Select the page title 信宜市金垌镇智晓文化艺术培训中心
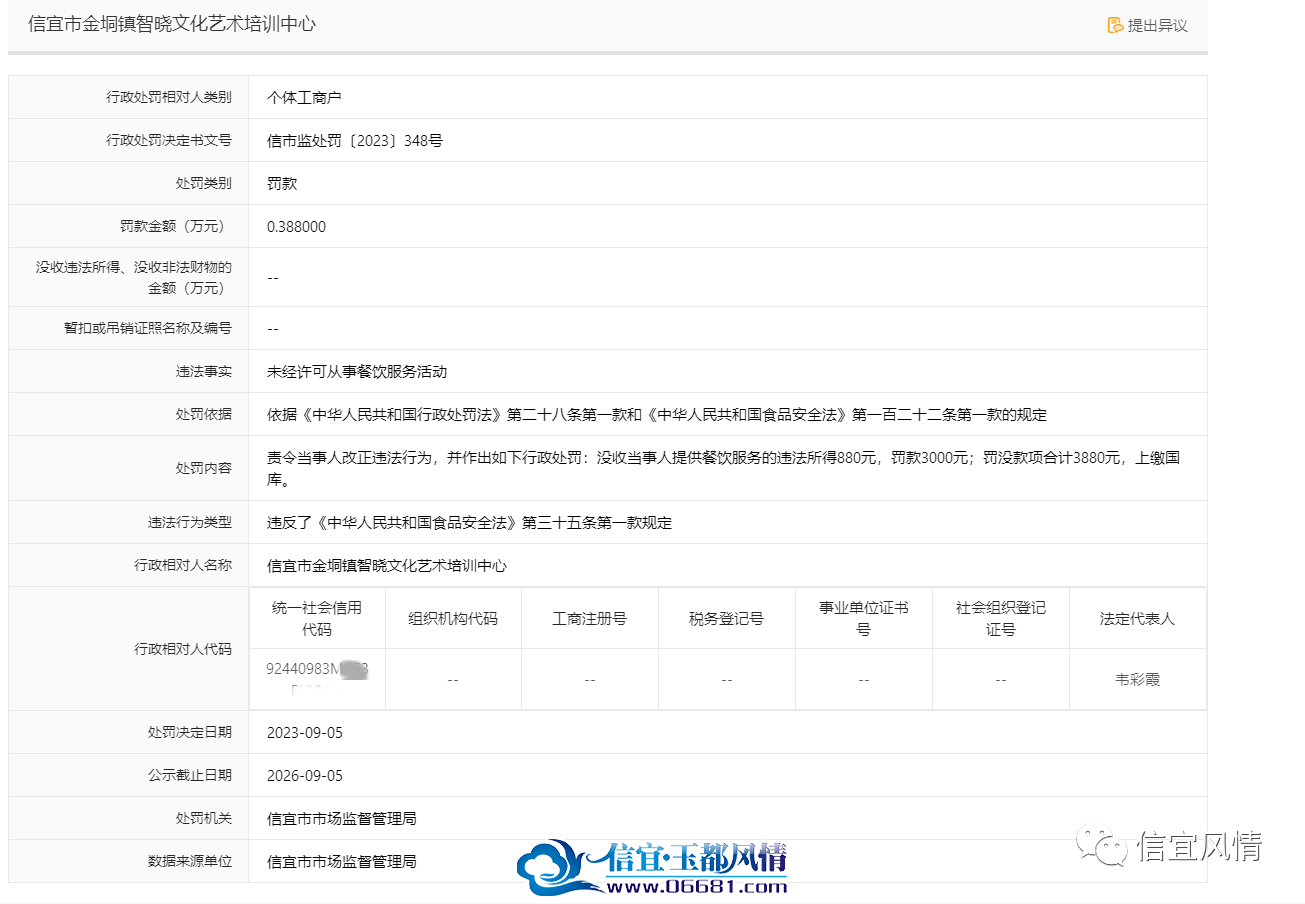 coord(172,24)
